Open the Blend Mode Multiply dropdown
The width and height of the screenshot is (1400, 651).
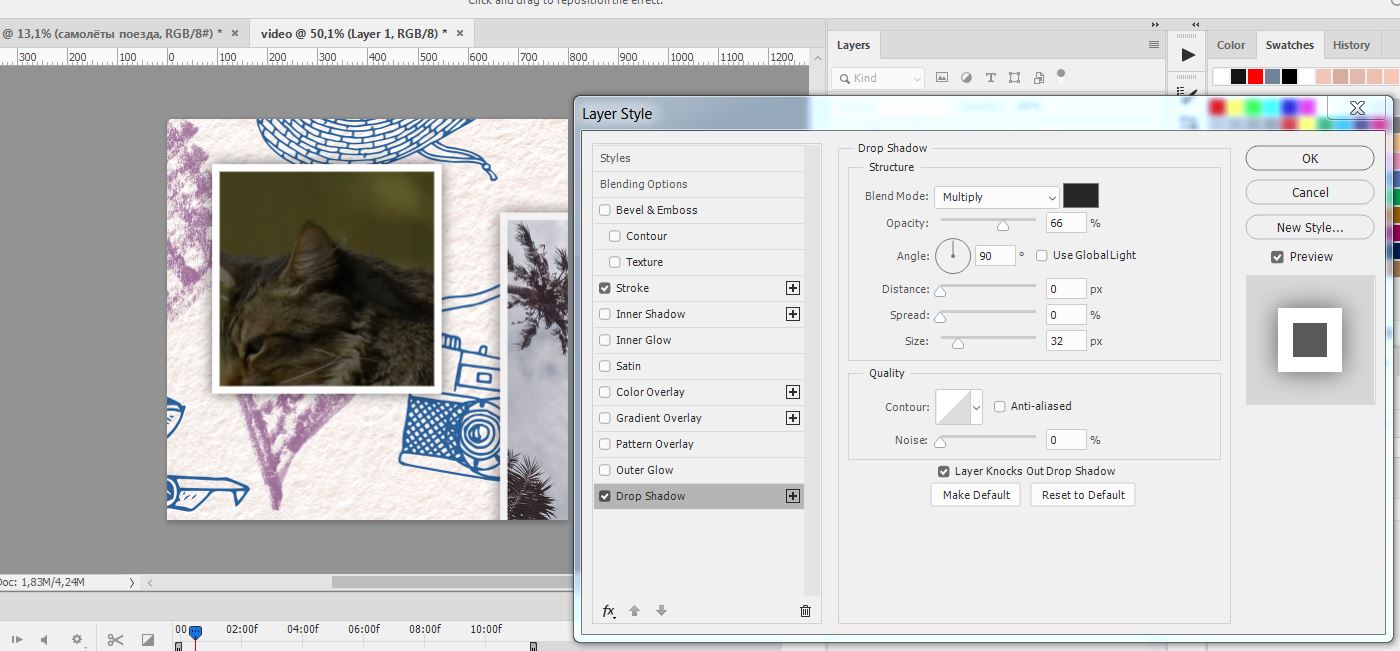pos(996,197)
